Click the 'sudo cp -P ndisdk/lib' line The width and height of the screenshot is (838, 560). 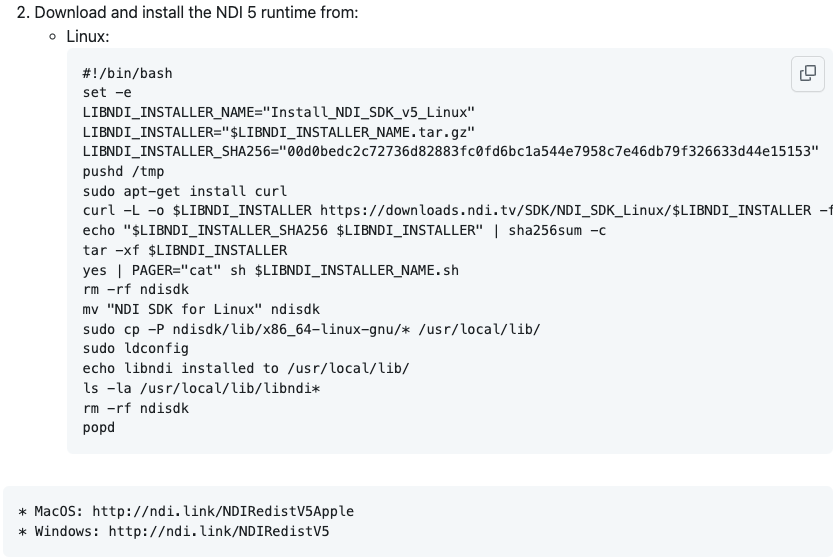(x=312, y=329)
